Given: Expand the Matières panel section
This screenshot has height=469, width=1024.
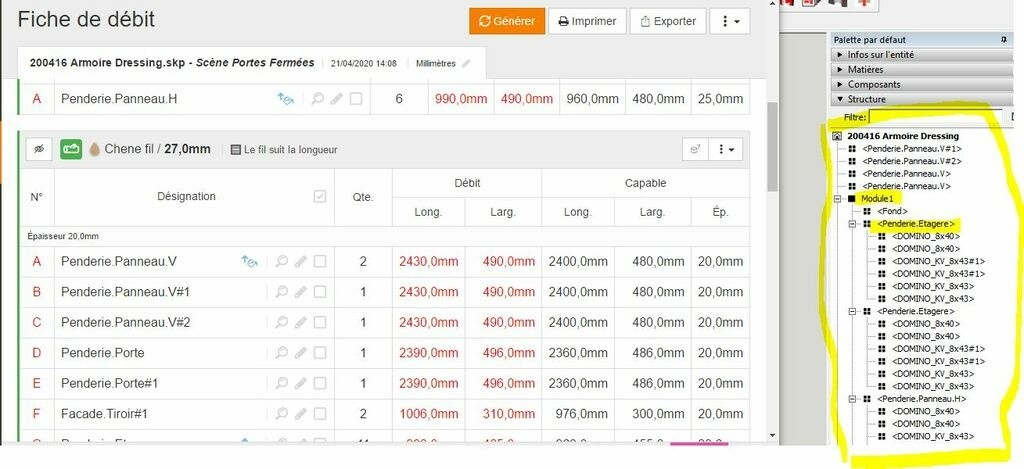Looking at the screenshot, I should (841, 70).
